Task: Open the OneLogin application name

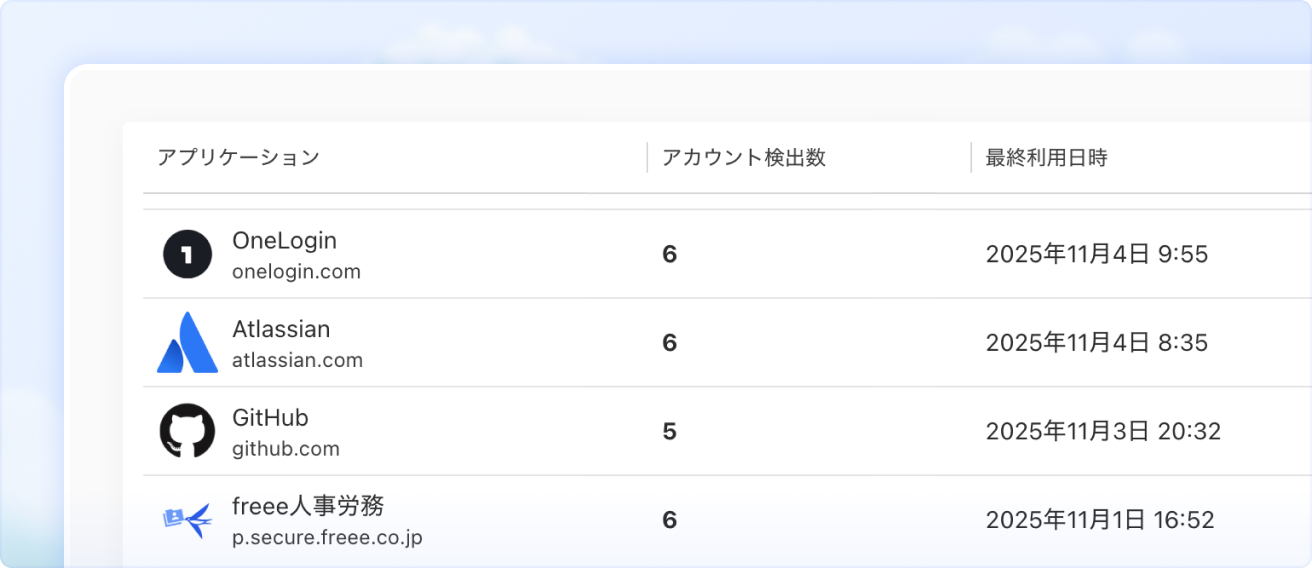Action: 284,241
